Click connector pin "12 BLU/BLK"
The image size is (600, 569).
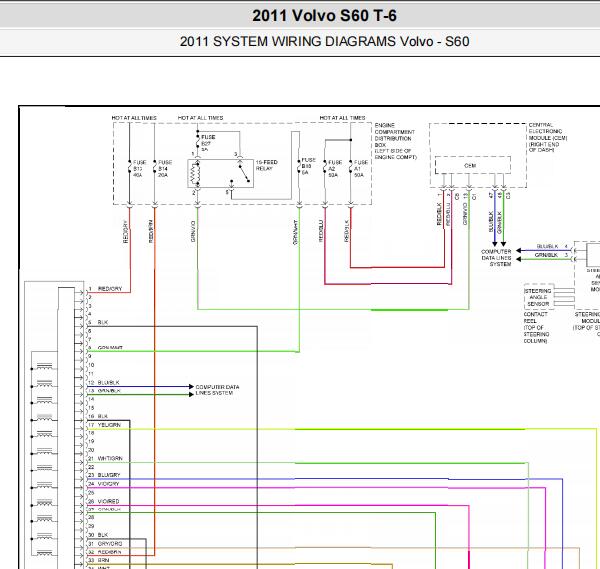click(x=104, y=383)
